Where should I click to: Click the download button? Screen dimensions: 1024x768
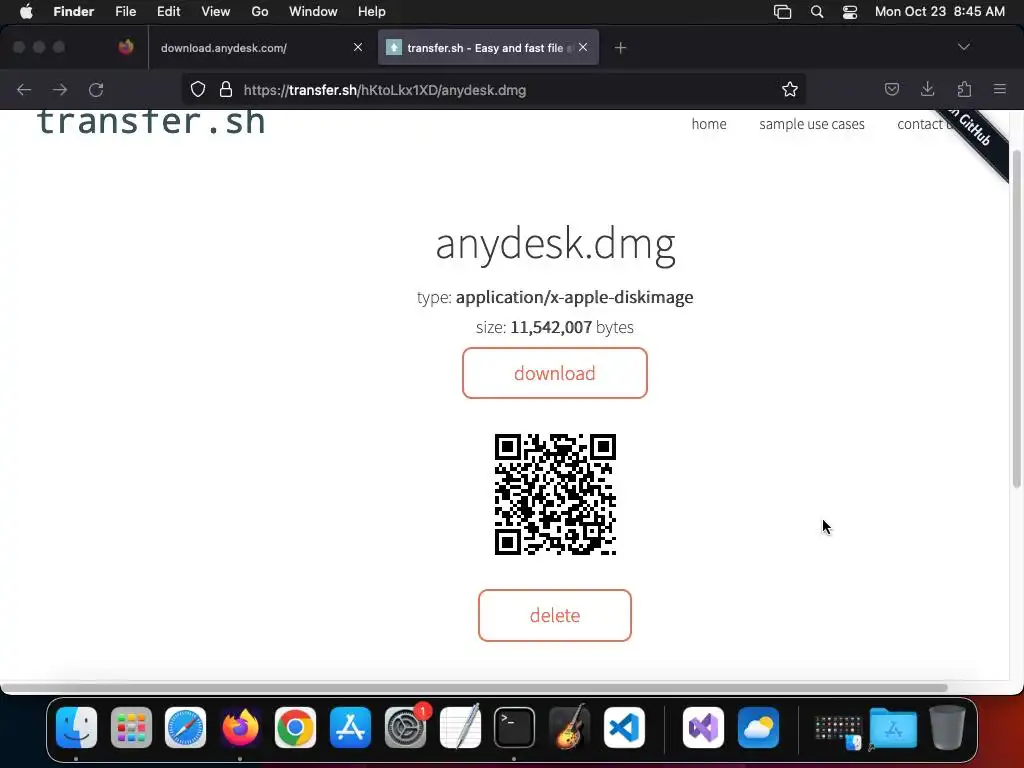(x=554, y=373)
